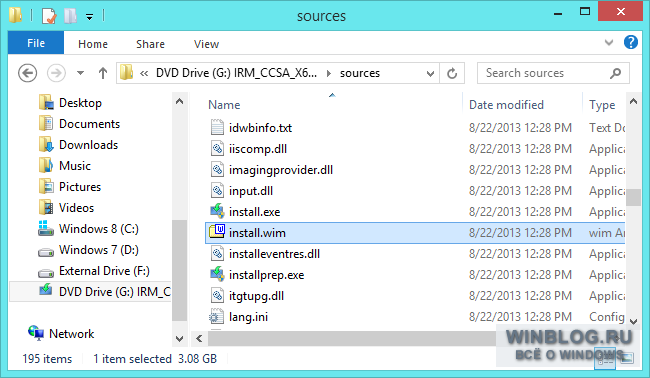Click the sources breadcrumb in address bar
Image resolution: width=650 pixels, height=378 pixels.
point(360,73)
